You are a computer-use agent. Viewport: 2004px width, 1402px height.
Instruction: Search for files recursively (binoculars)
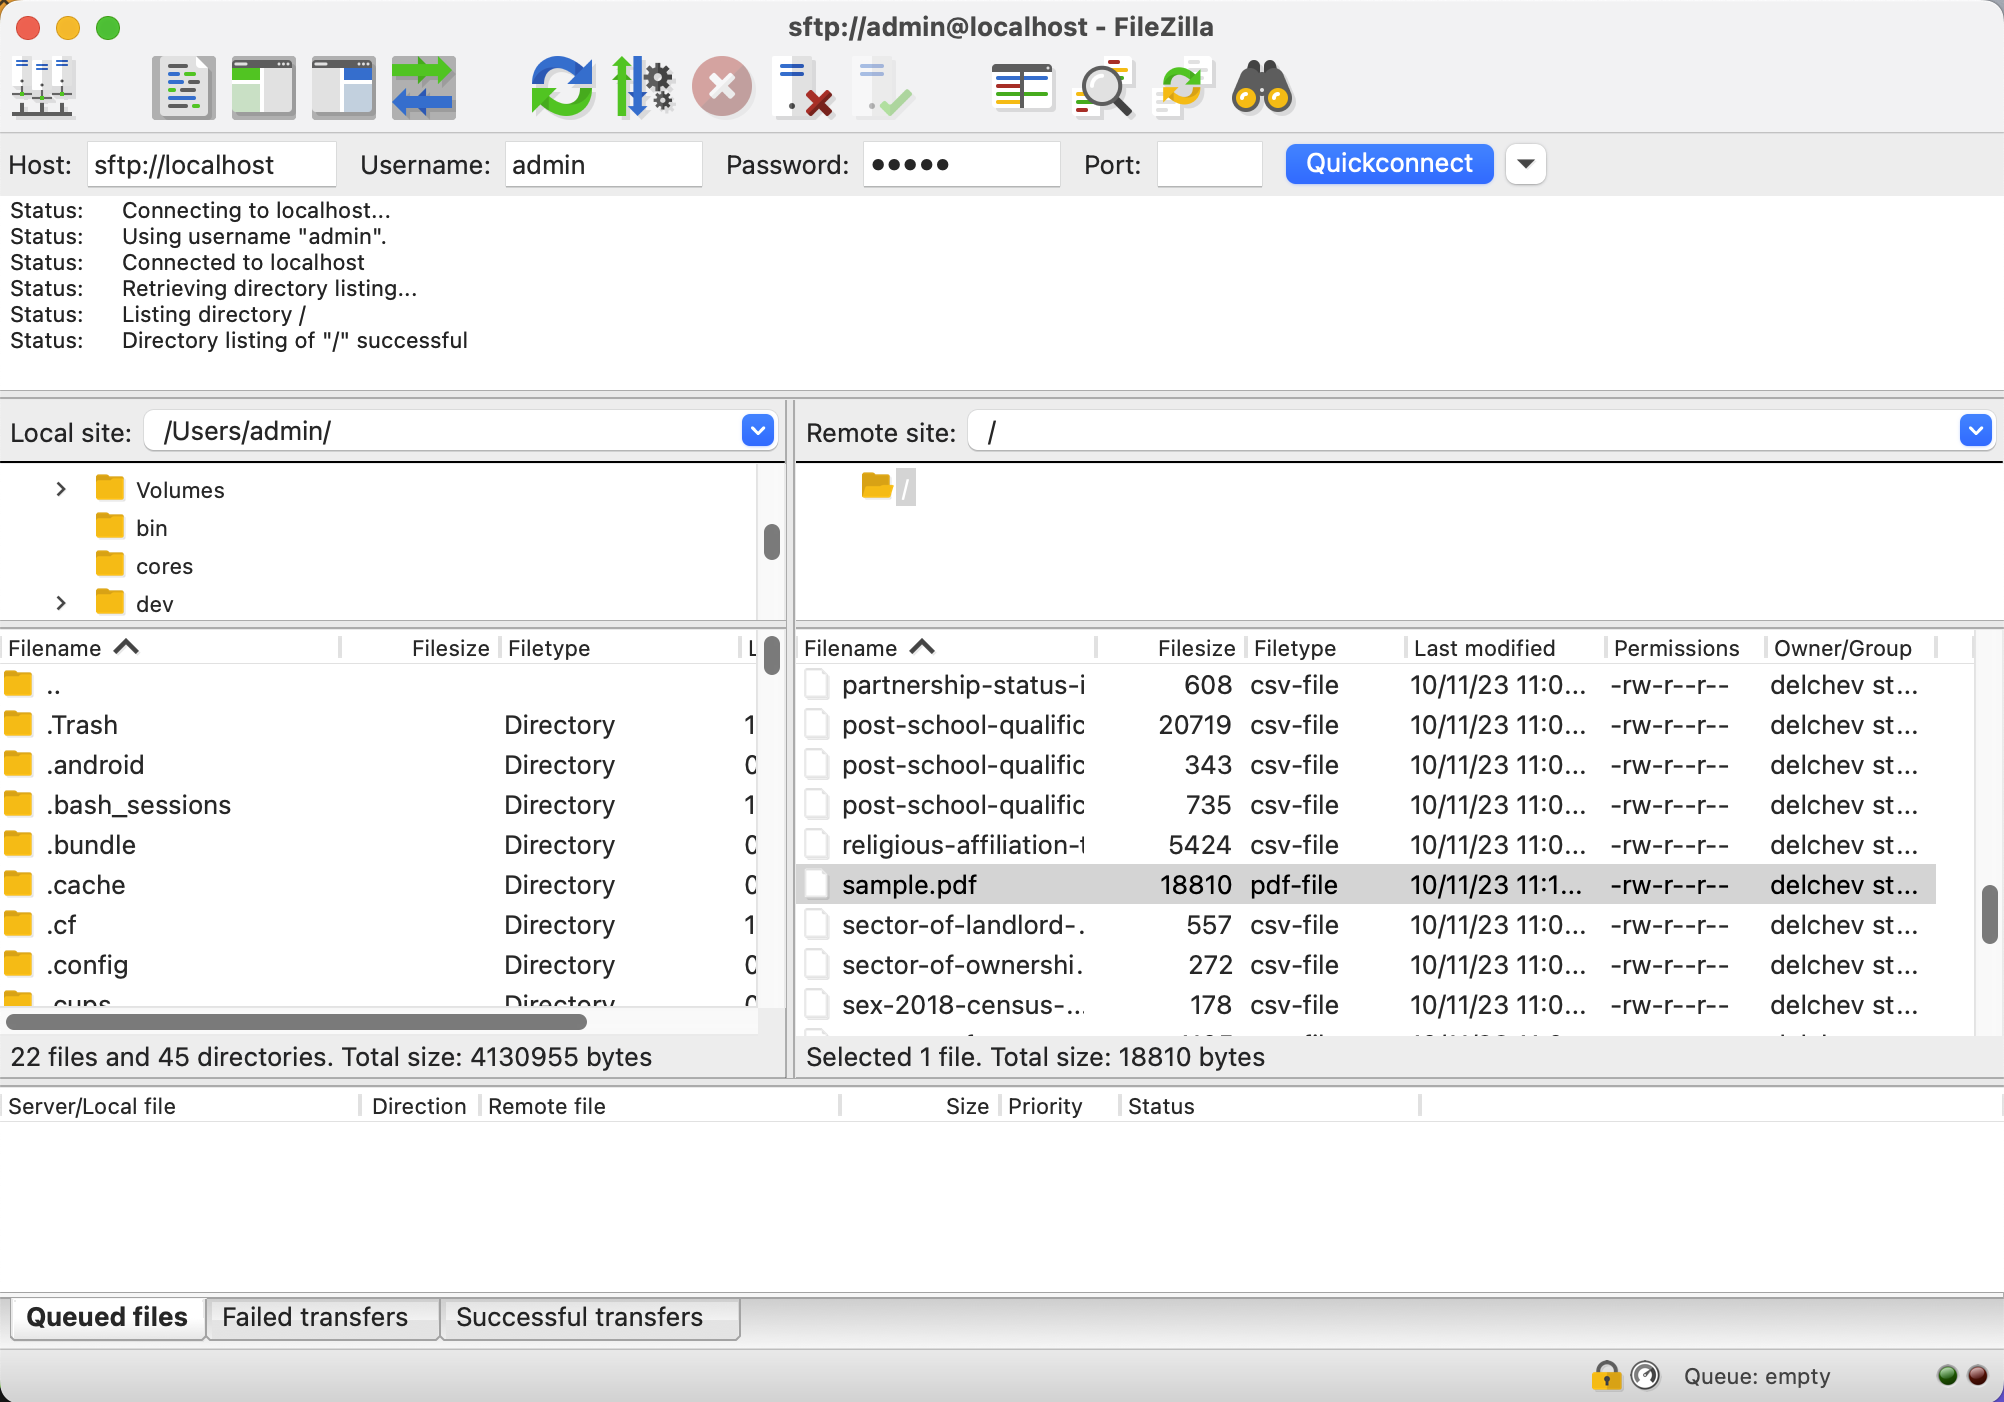(x=1262, y=88)
